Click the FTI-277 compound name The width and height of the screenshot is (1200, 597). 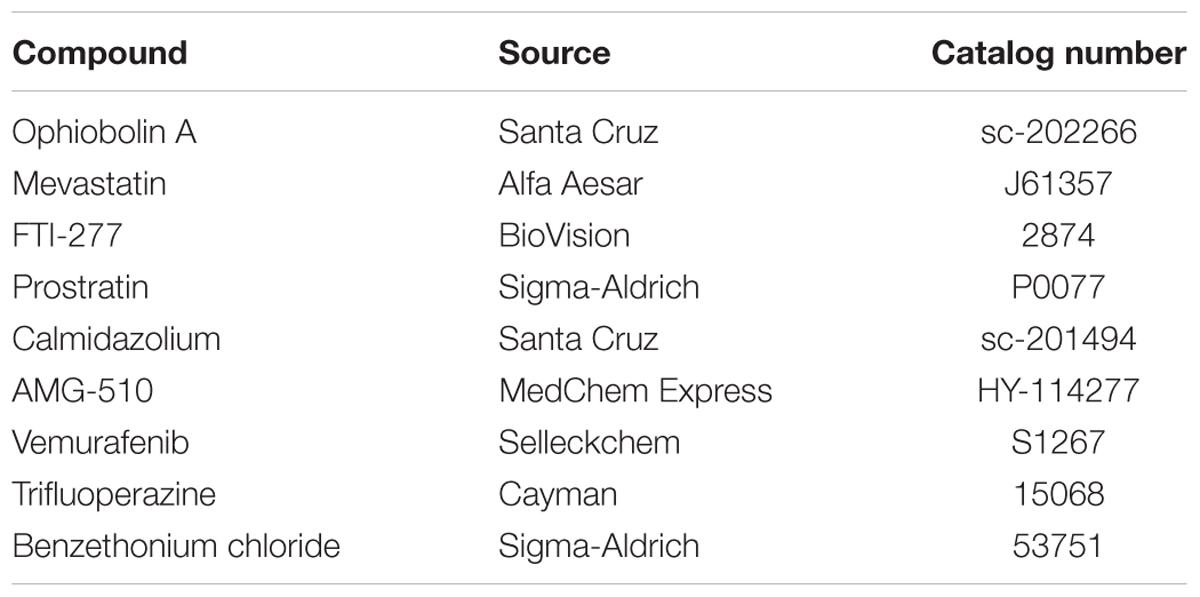click(67, 236)
